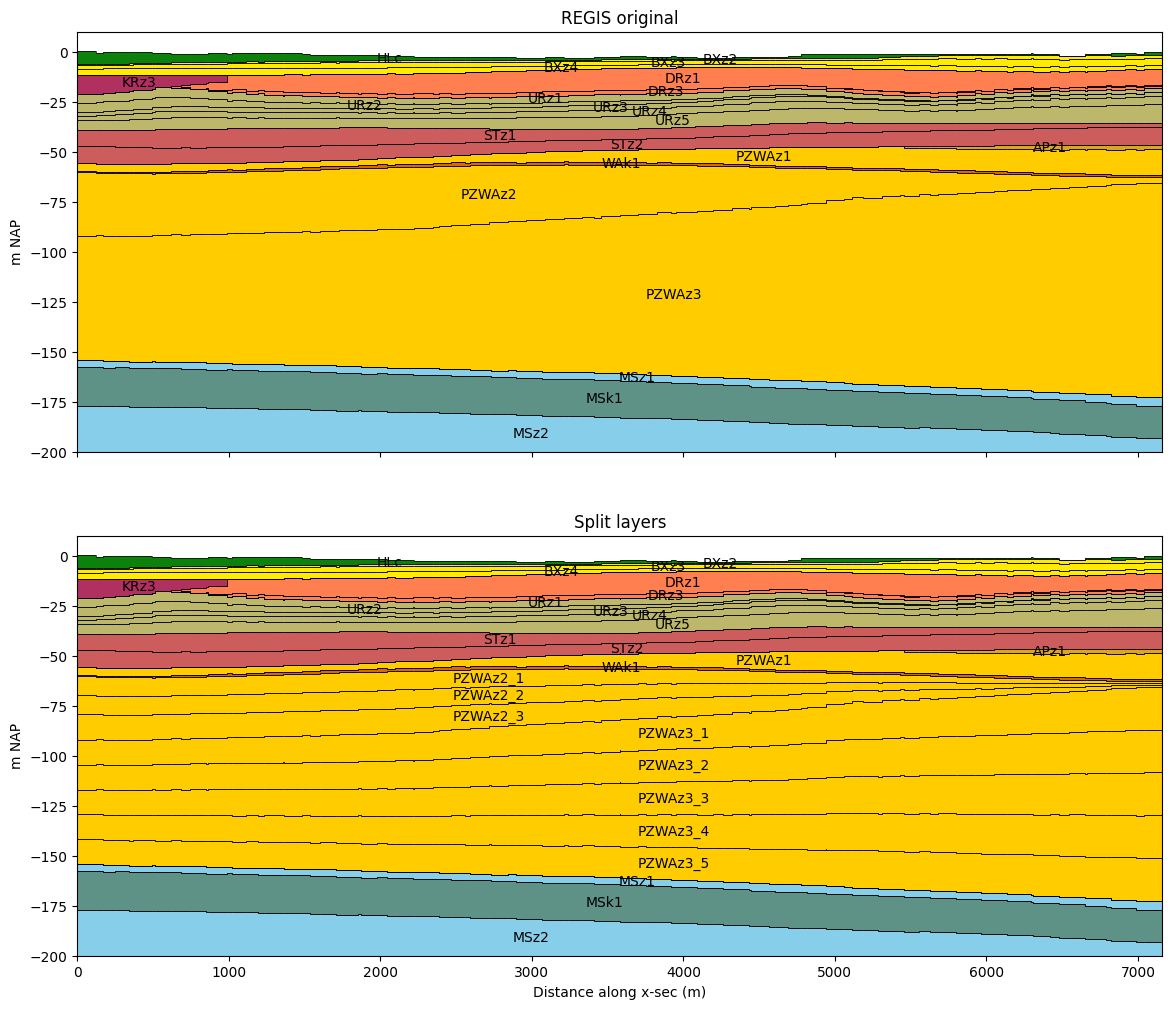
Task: Click the STz1 label in top plot
Action: point(499,136)
